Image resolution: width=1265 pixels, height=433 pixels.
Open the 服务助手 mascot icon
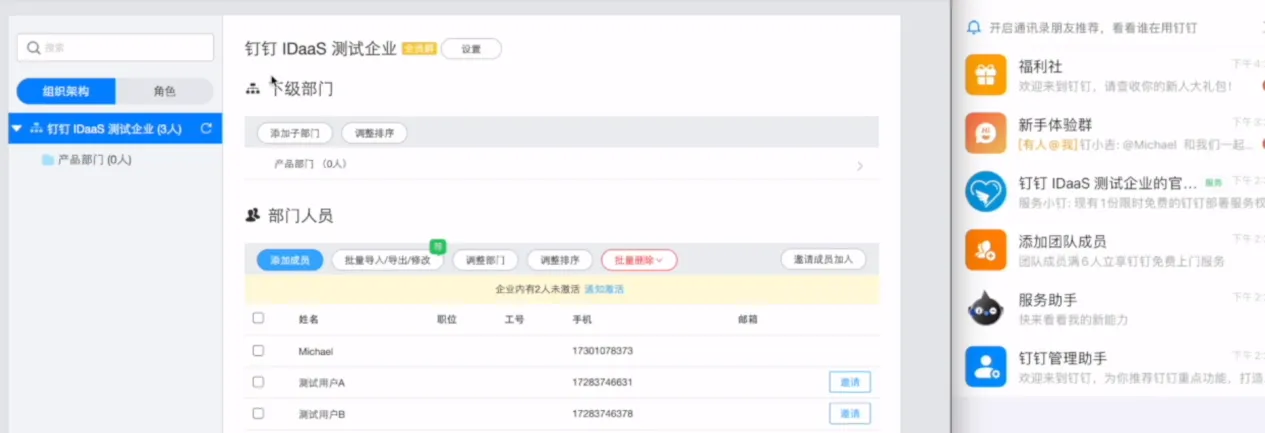pos(985,308)
